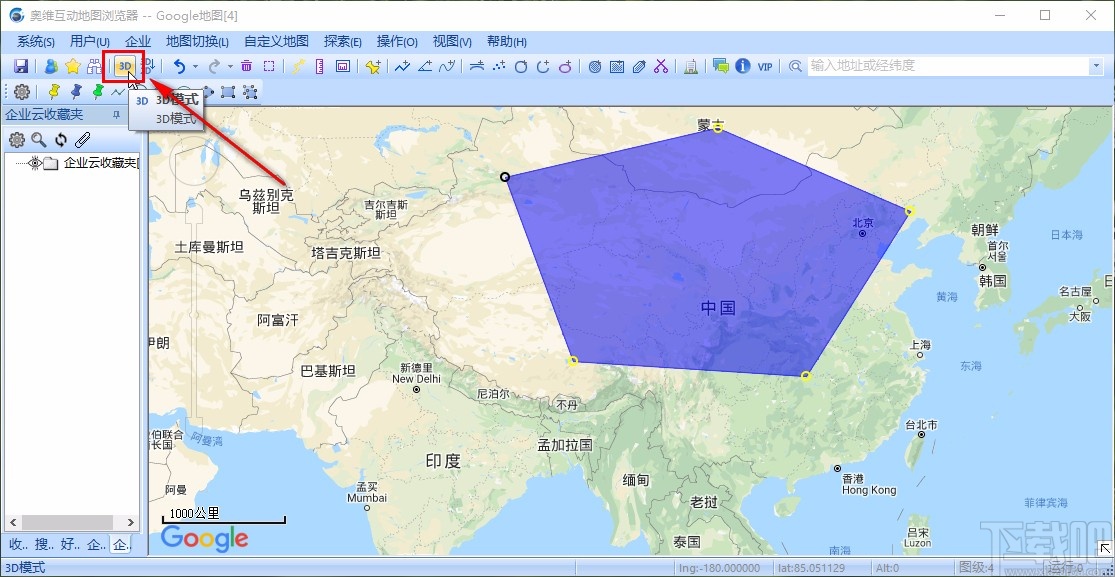Open the user account icon
This screenshot has width=1115, height=577.
(x=51, y=66)
